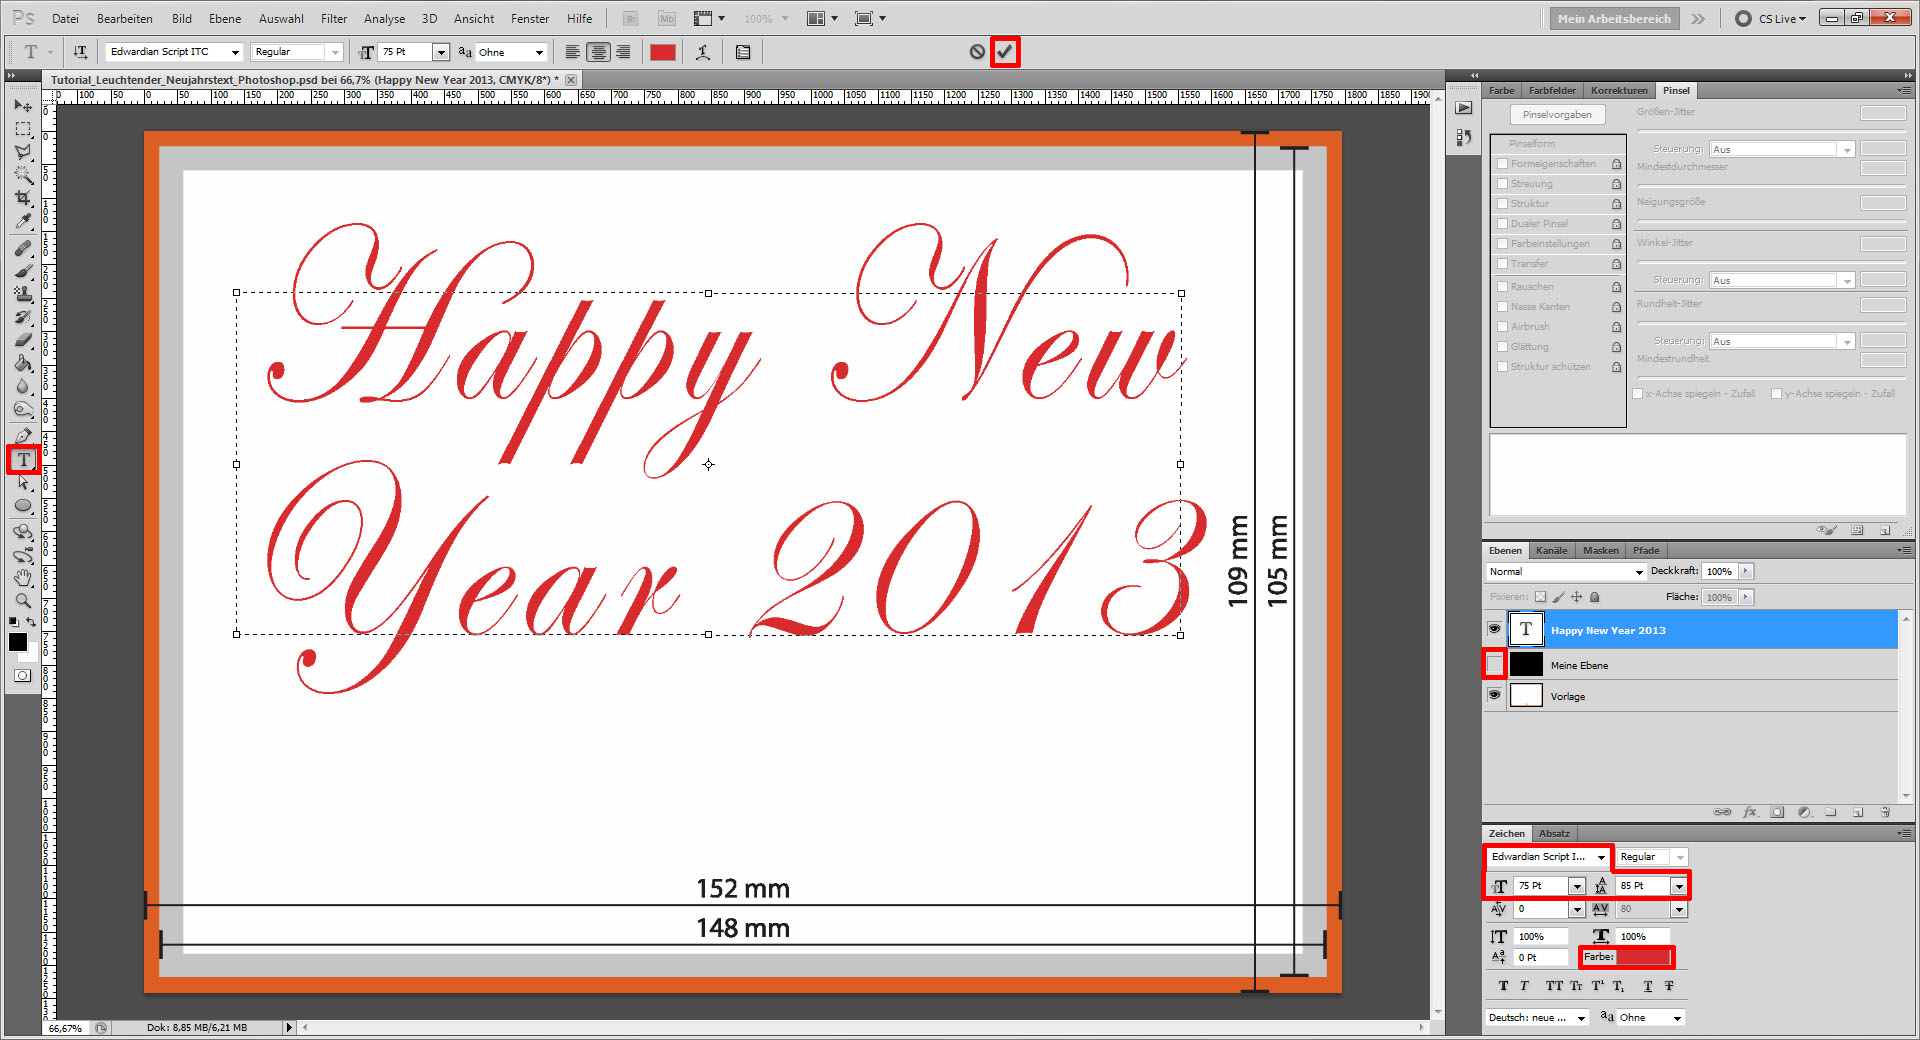Click the Pinselvorgaben button
This screenshot has height=1040, width=1920.
(x=1557, y=114)
